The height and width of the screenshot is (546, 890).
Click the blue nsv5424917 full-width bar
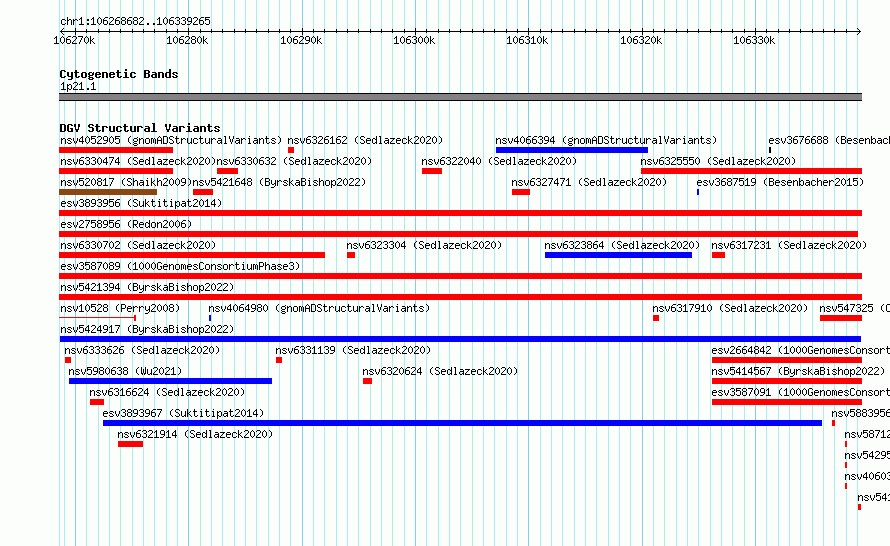coord(460,339)
